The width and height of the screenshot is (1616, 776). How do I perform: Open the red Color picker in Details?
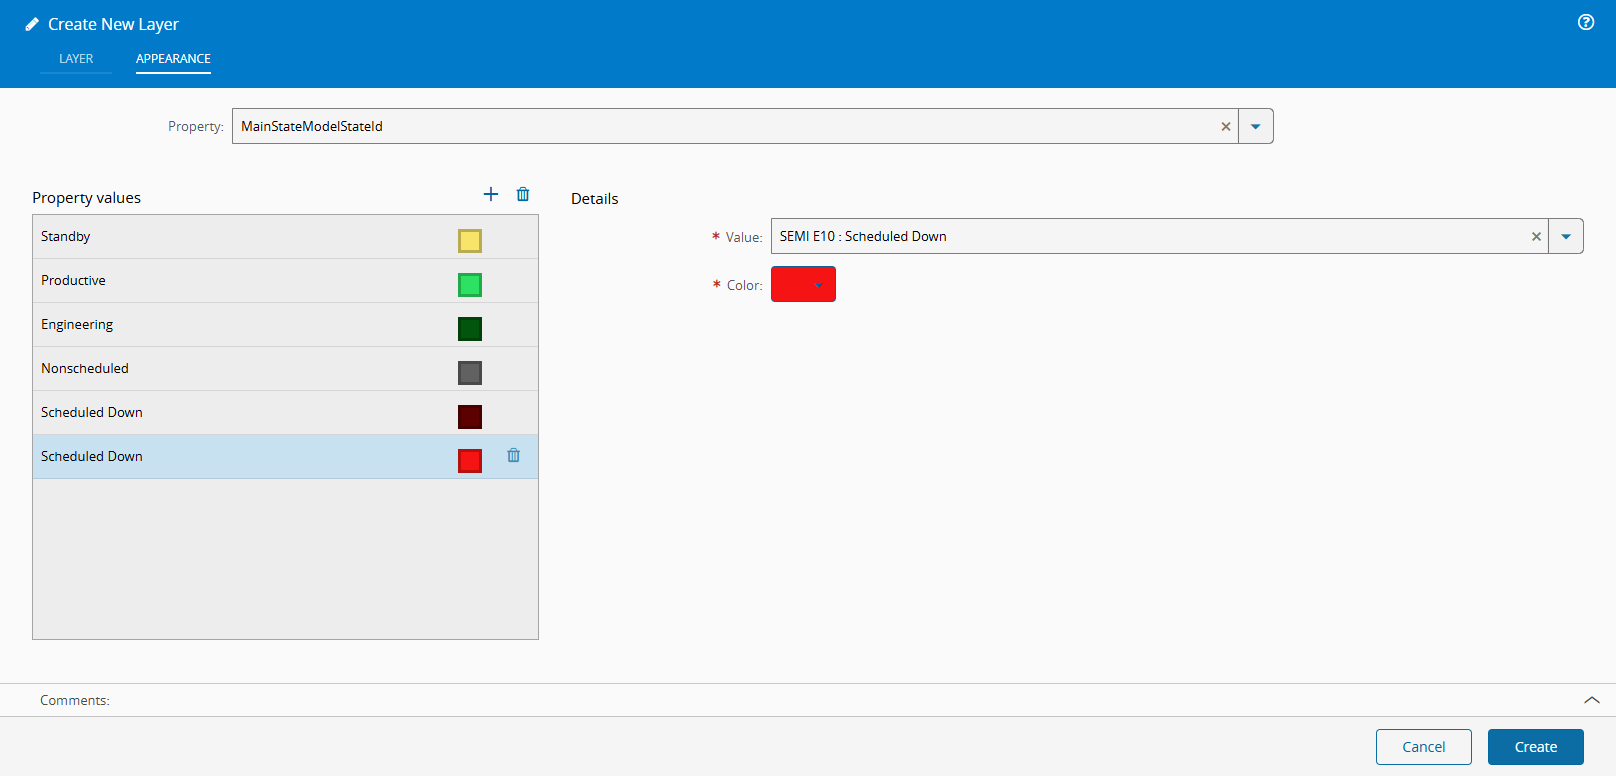pyautogui.click(x=803, y=284)
